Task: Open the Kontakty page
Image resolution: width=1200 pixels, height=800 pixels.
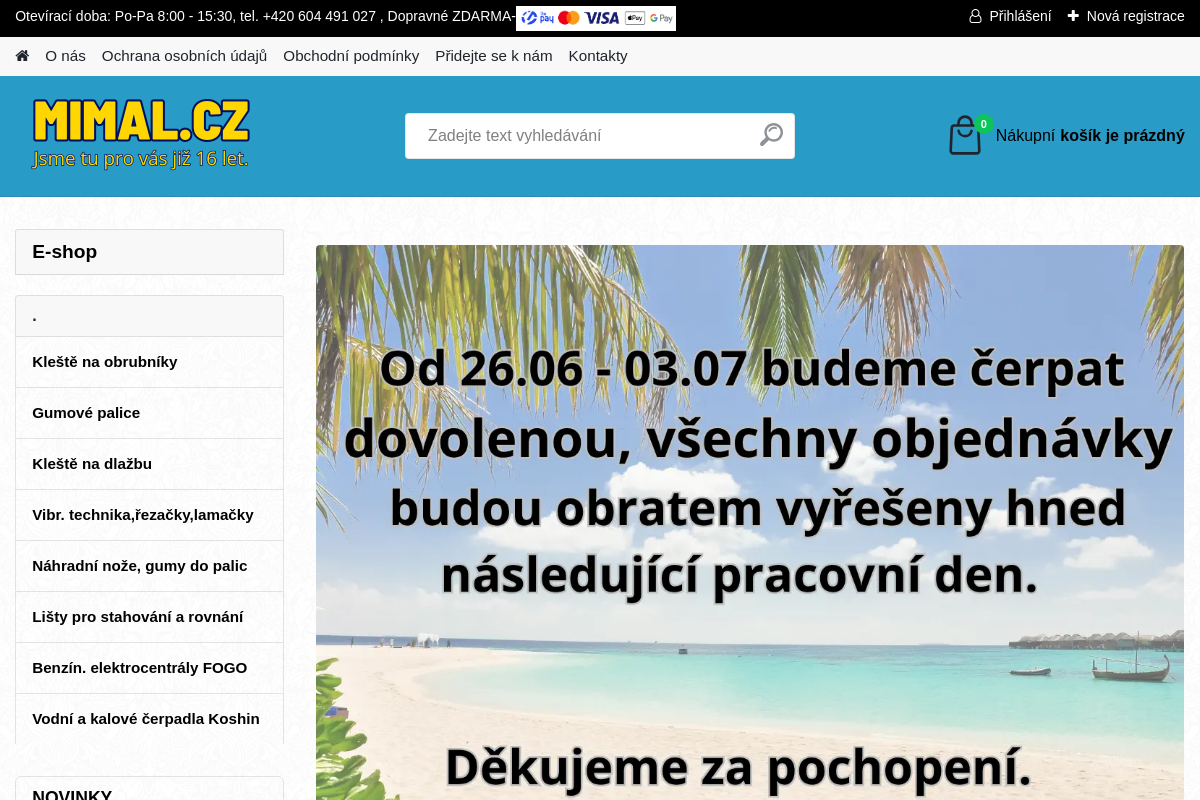Action: pos(598,56)
